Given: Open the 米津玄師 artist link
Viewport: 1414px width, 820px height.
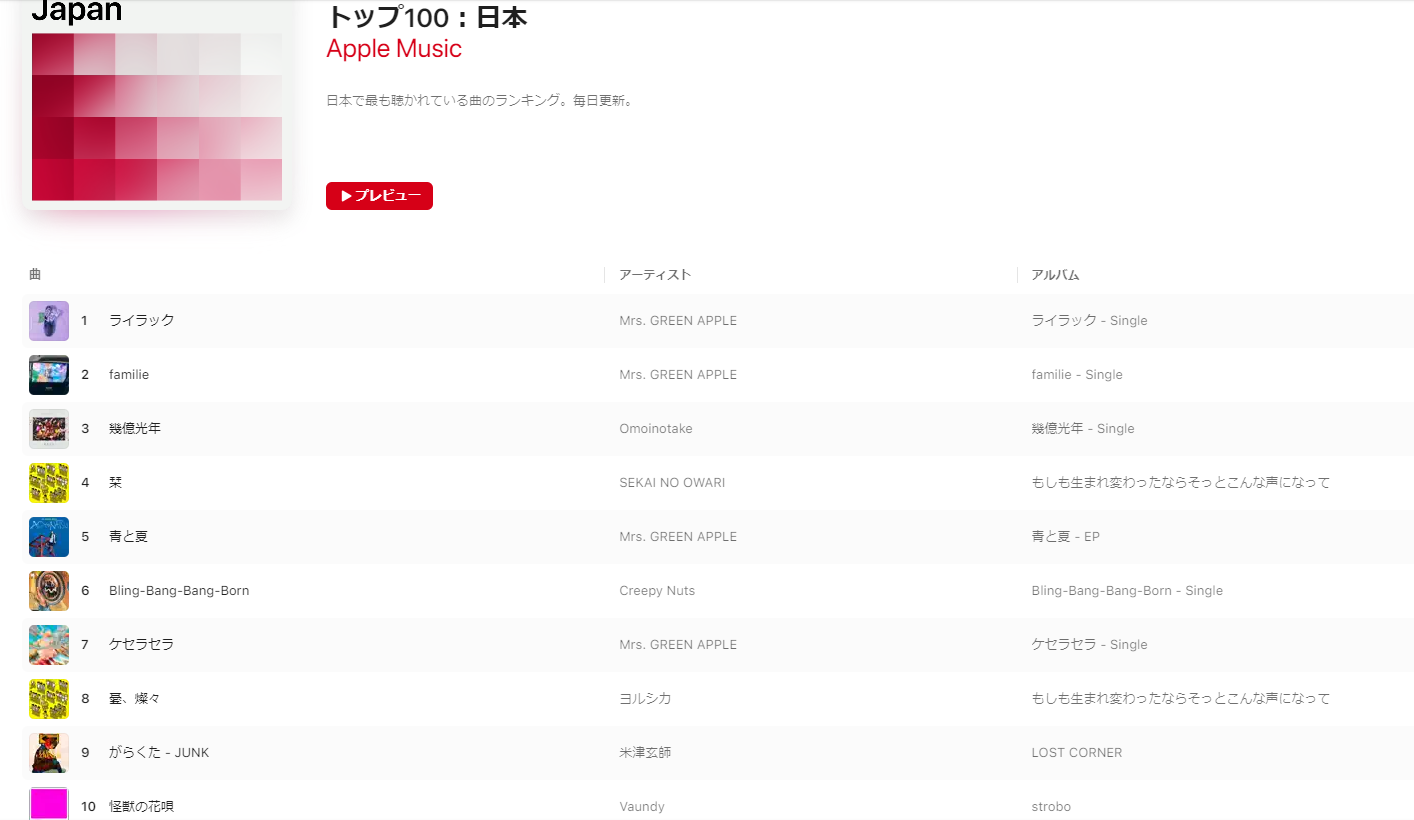Looking at the screenshot, I should pyautogui.click(x=645, y=753).
